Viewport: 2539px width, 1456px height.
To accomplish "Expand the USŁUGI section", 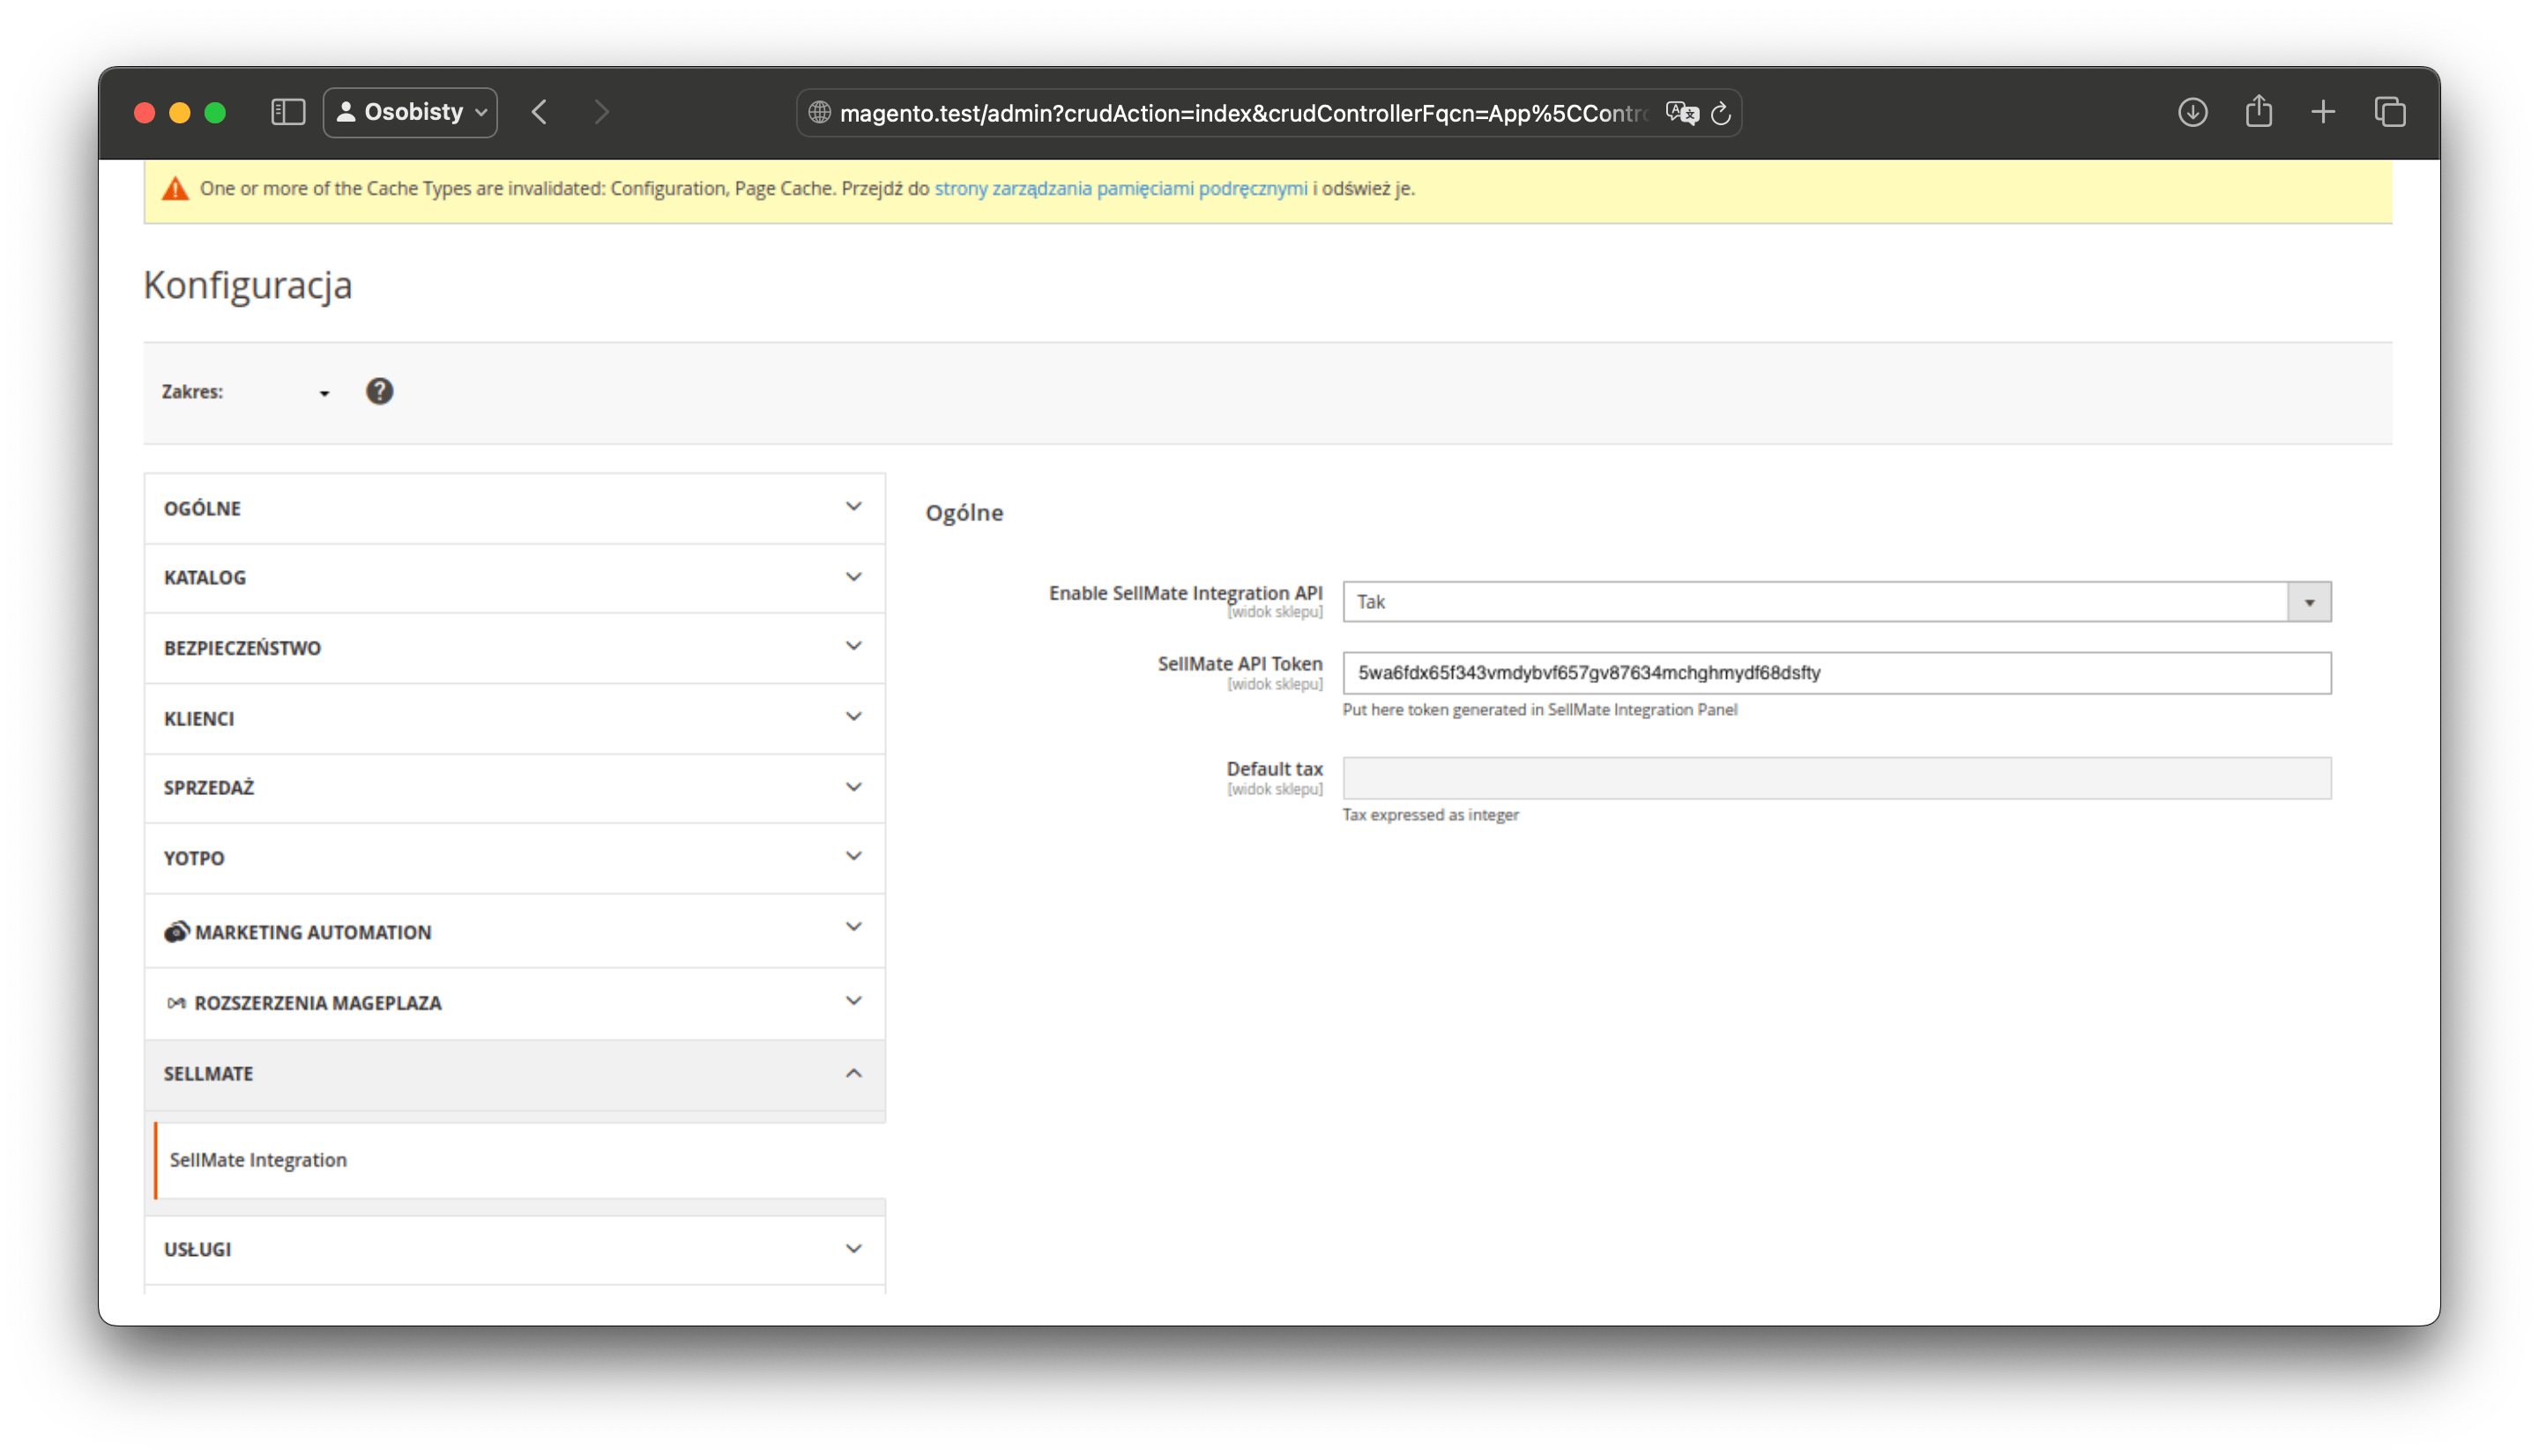I will 515,1249.
